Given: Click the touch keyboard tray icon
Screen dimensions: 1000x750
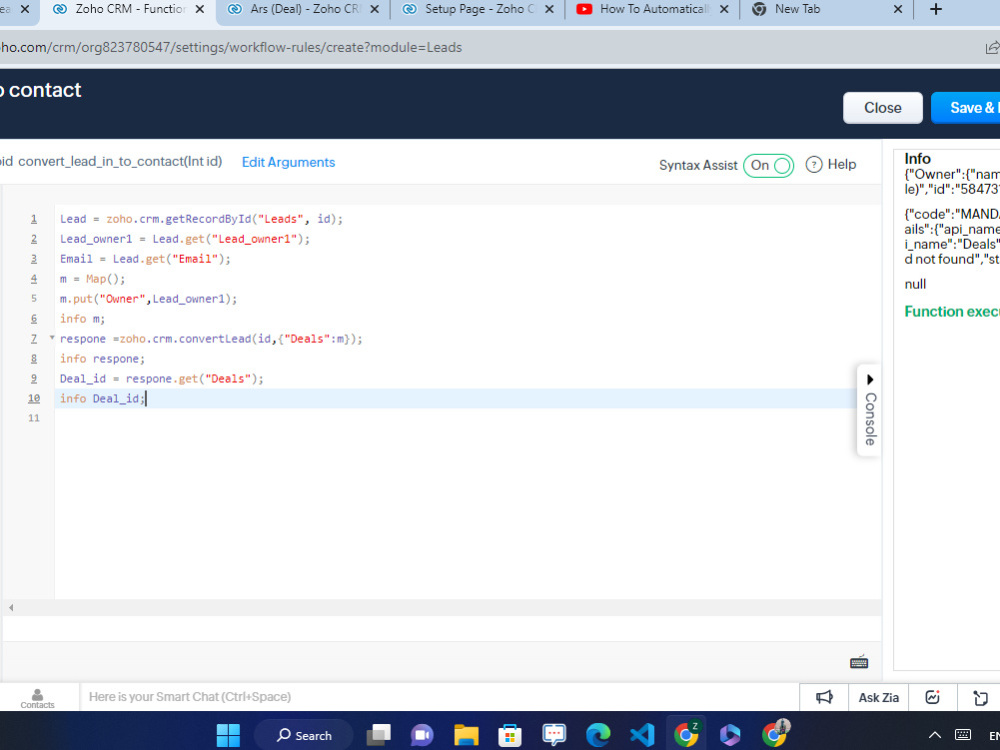Looking at the screenshot, I should [x=963, y=735].
